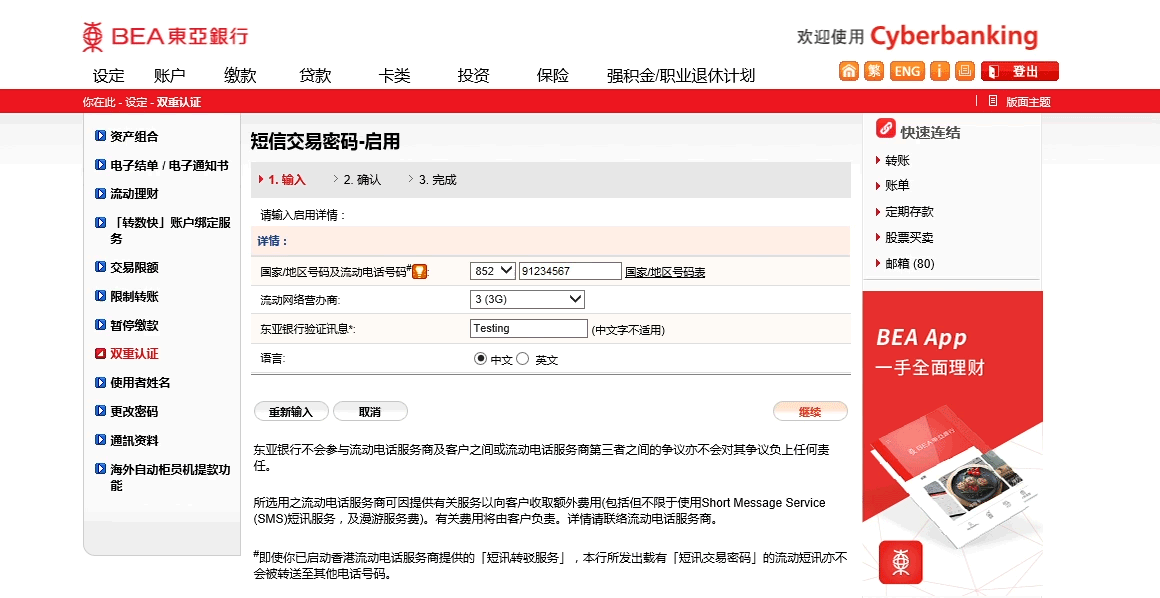Click the BEA App 一手全面理财 banner

[952, 444]
